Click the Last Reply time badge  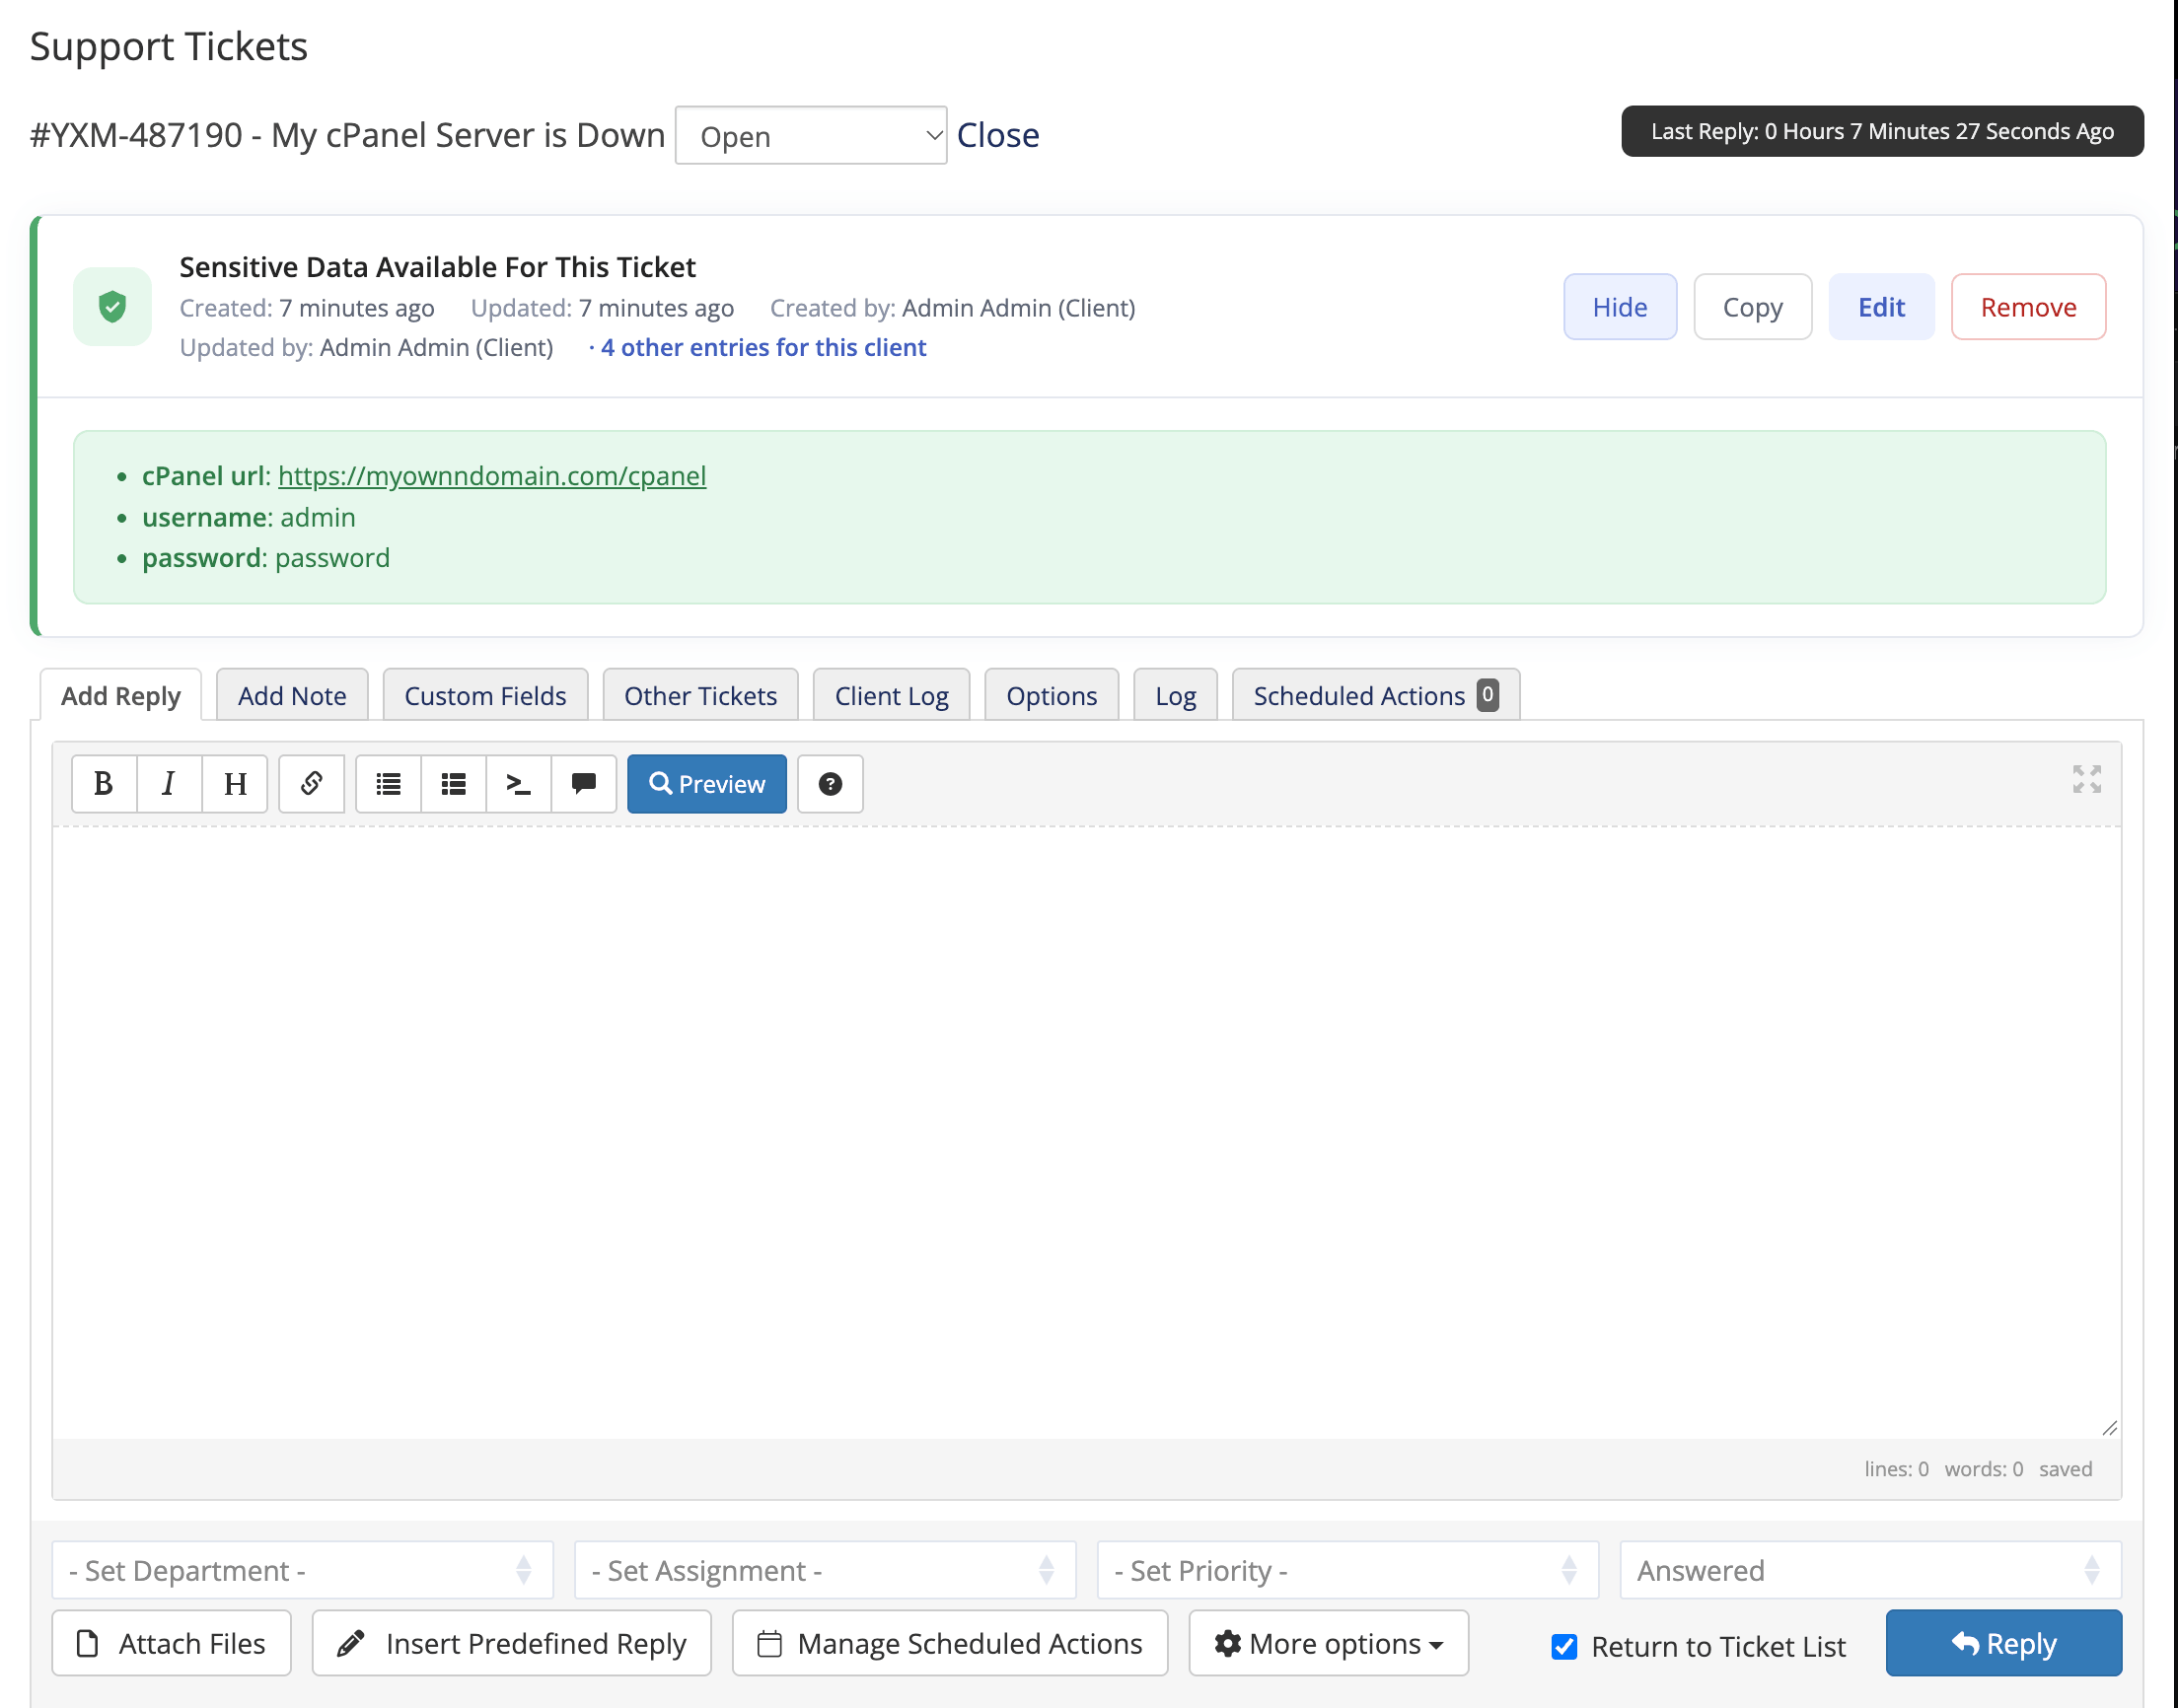click(x=1882, y=131)
